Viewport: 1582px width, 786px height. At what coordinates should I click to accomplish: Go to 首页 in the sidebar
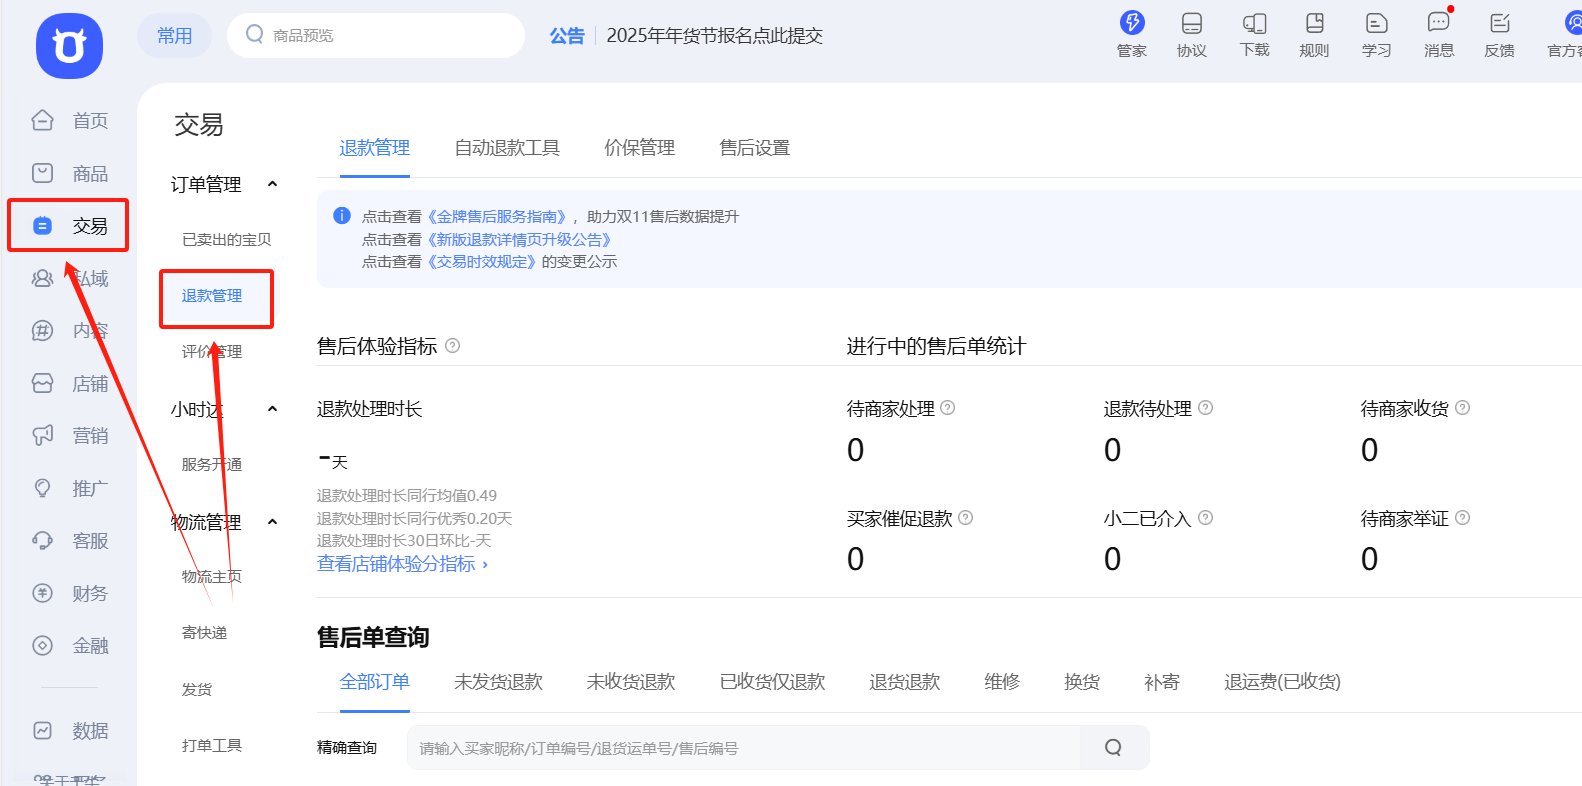(69, 121)
